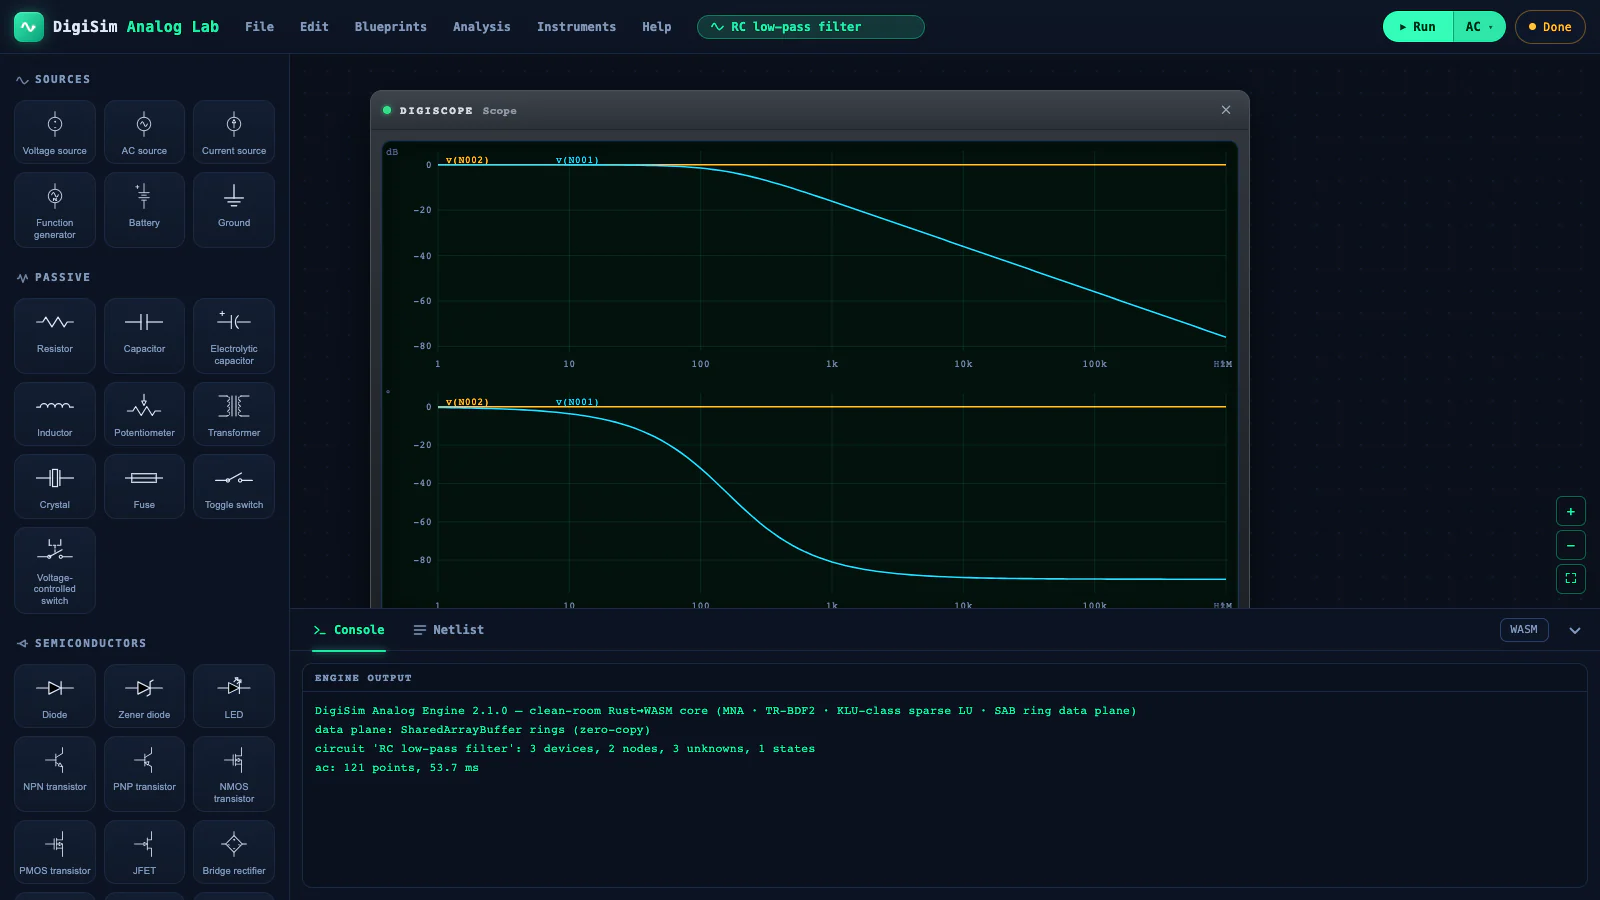Select the Bridge rectifier component
This screenshot has width=1600, height=900.
(x=234, y=852)
